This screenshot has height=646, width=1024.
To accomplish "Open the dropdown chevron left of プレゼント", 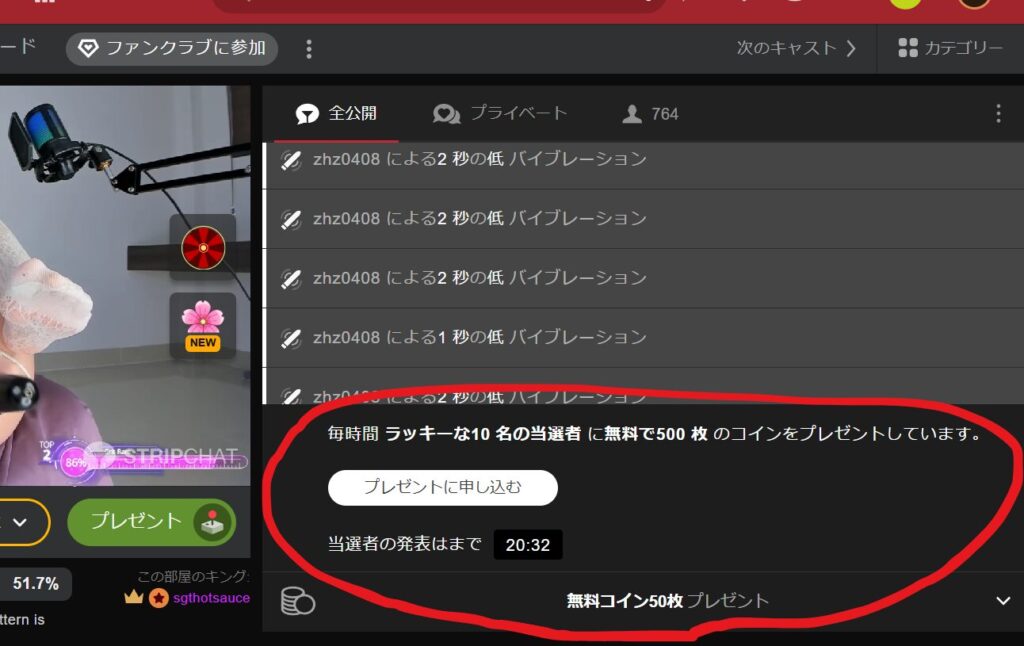I will coord(22,521).
